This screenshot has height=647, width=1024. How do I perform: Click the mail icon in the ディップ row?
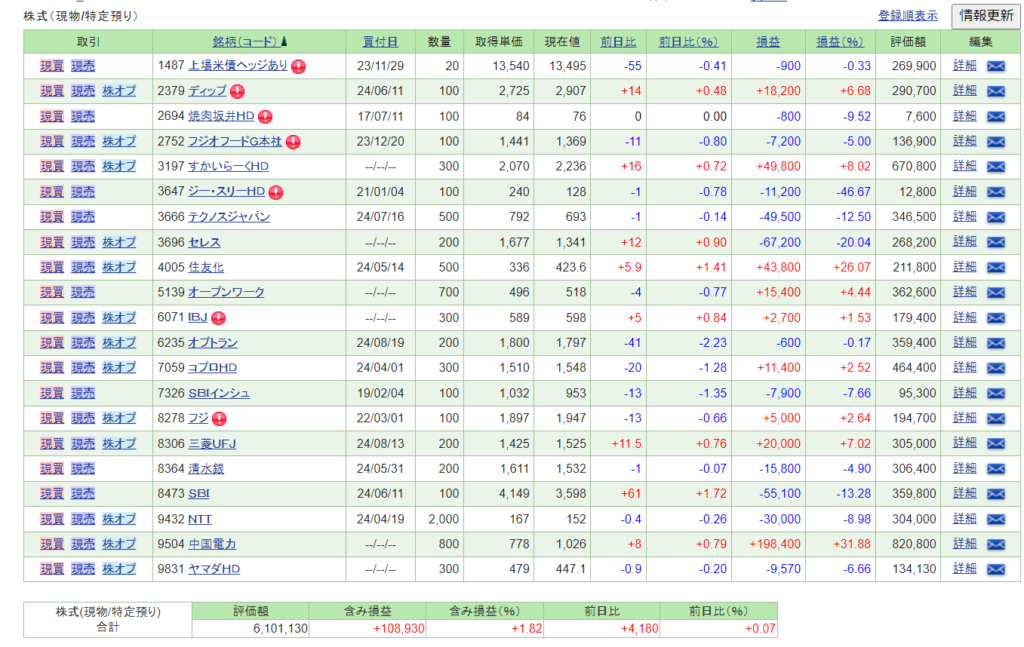click(x=995, y=91)
